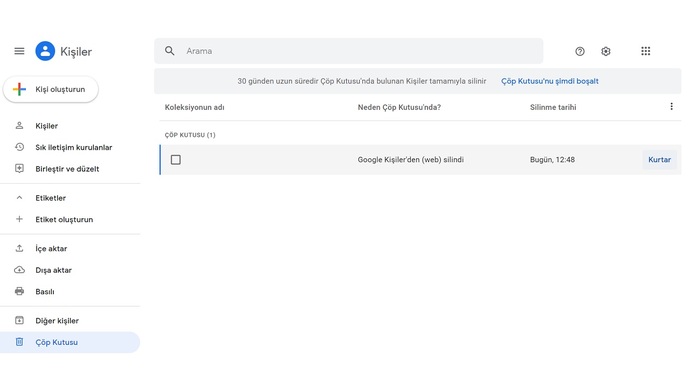
Task: Click Çöp Kutusu'nu şimdi boşalt link
Action: tap(550, 81)
